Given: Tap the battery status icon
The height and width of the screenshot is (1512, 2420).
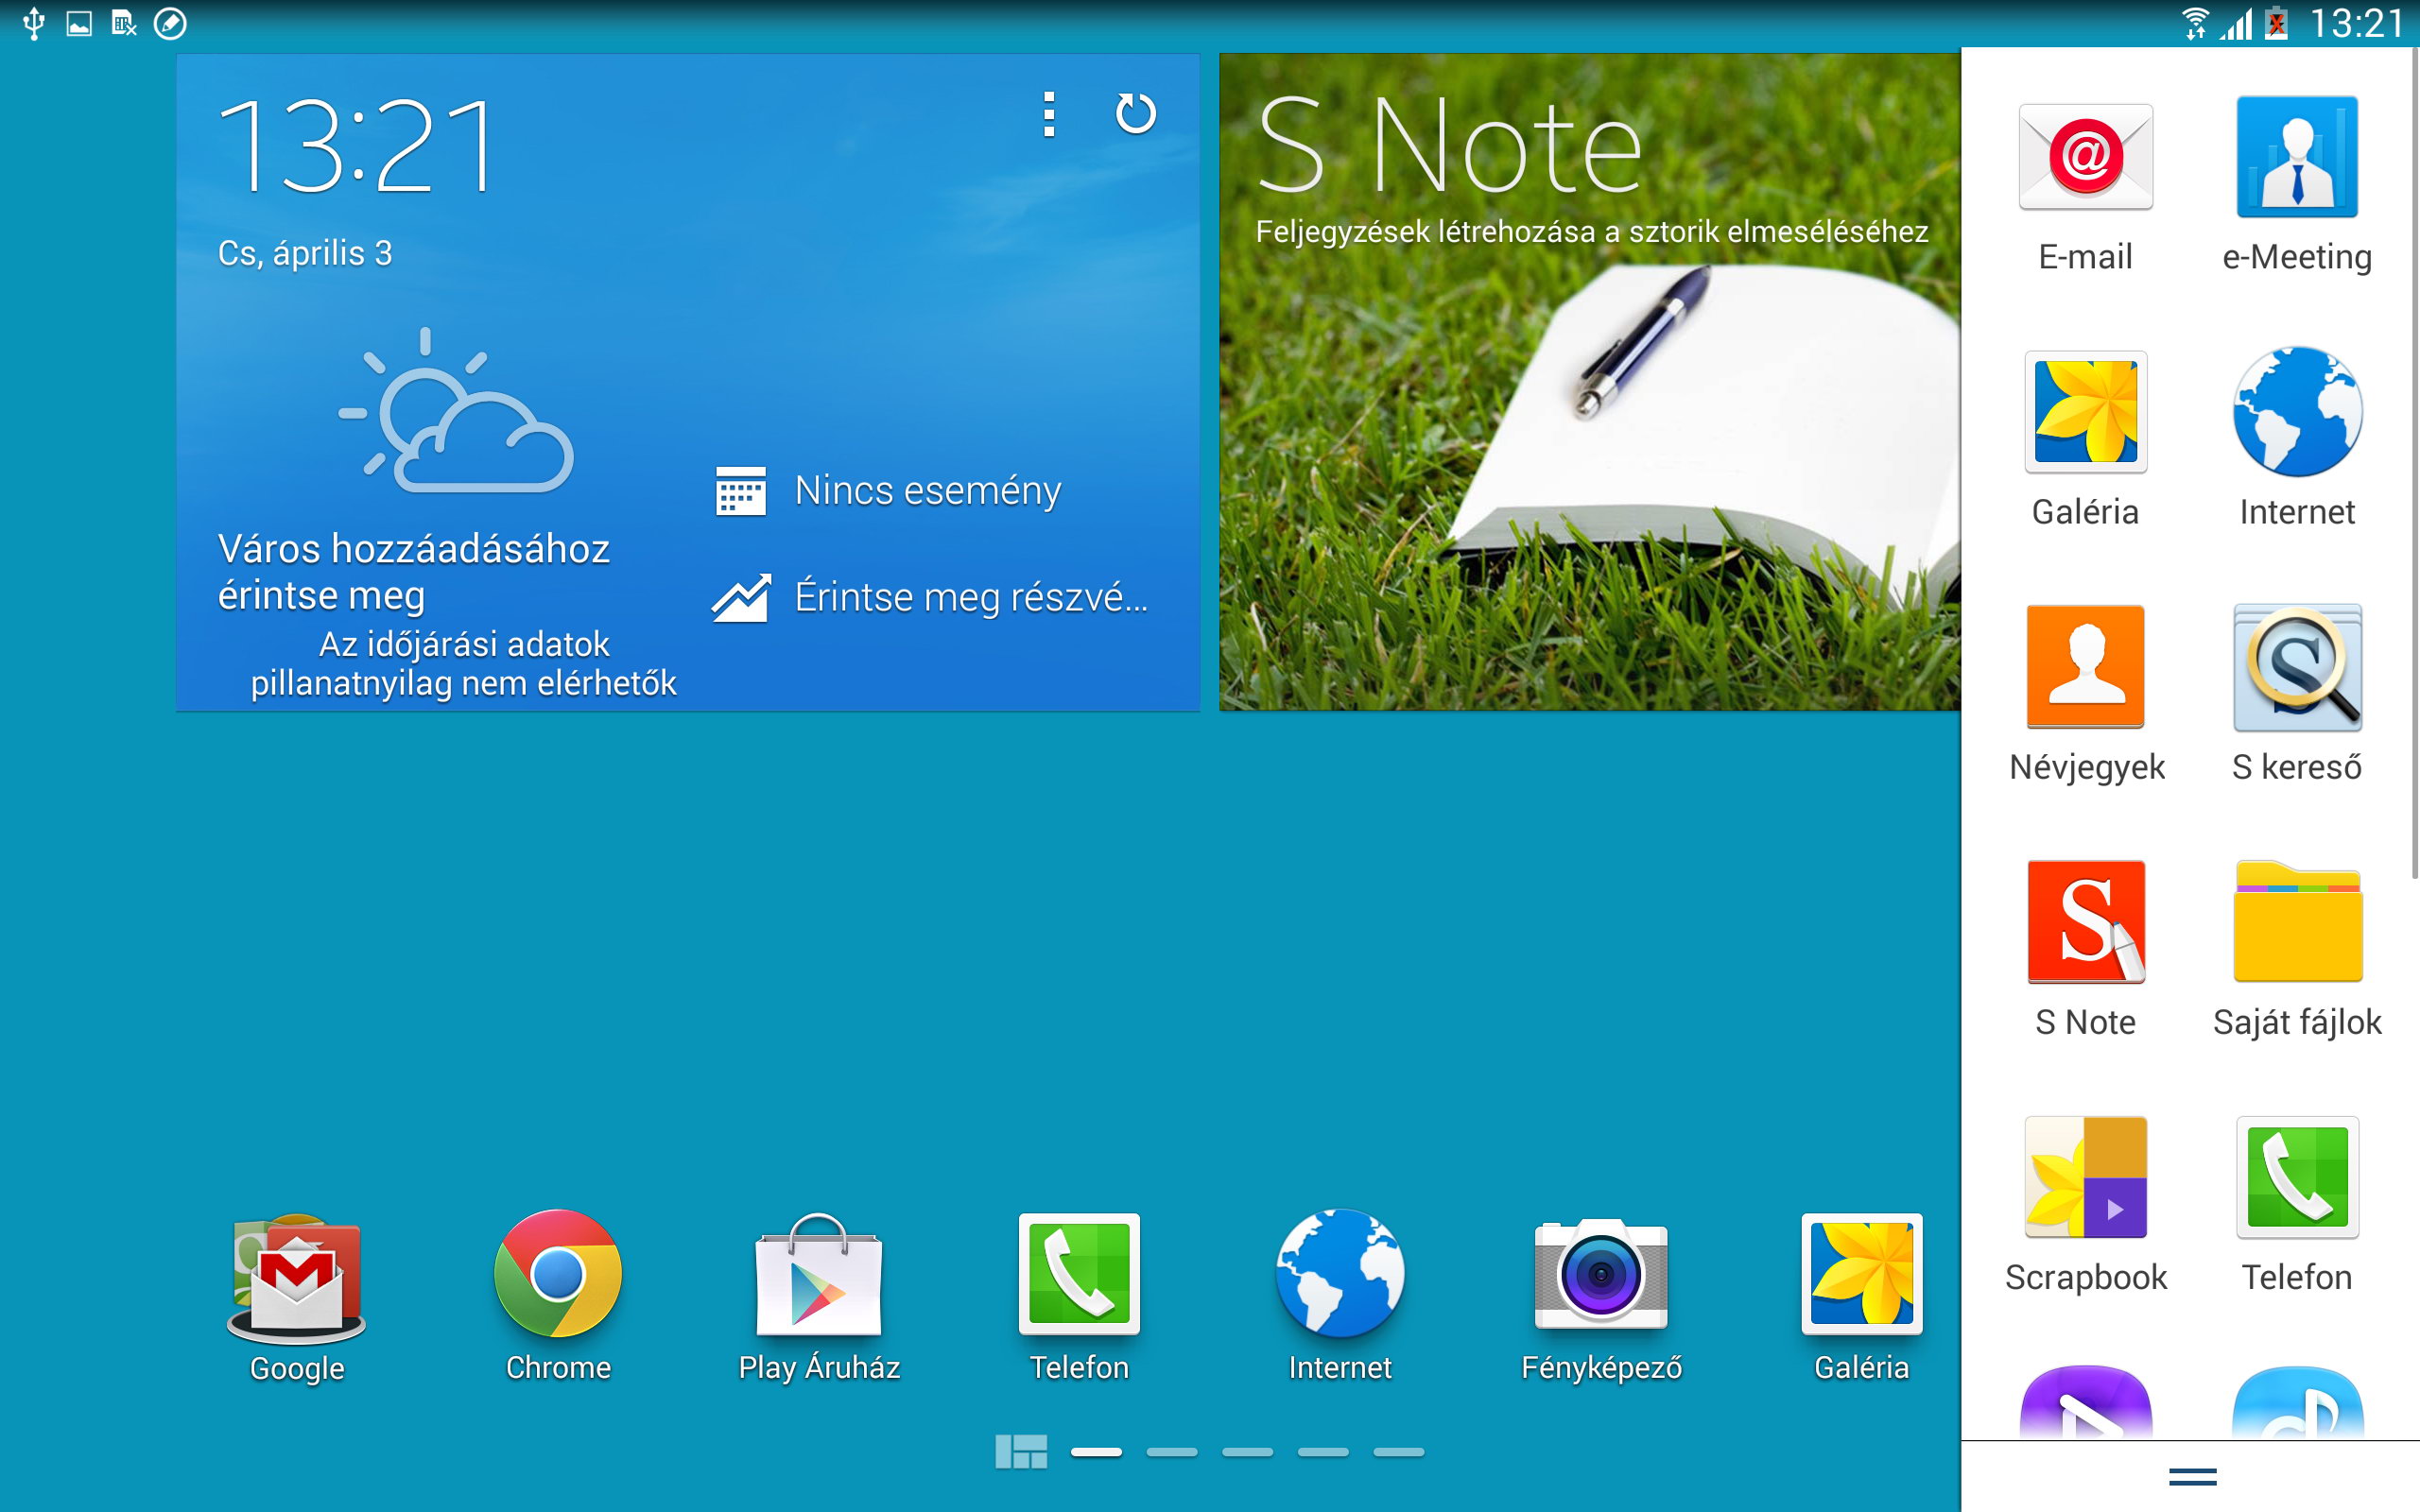Looking at the screenshot, I should [2277, 23].
